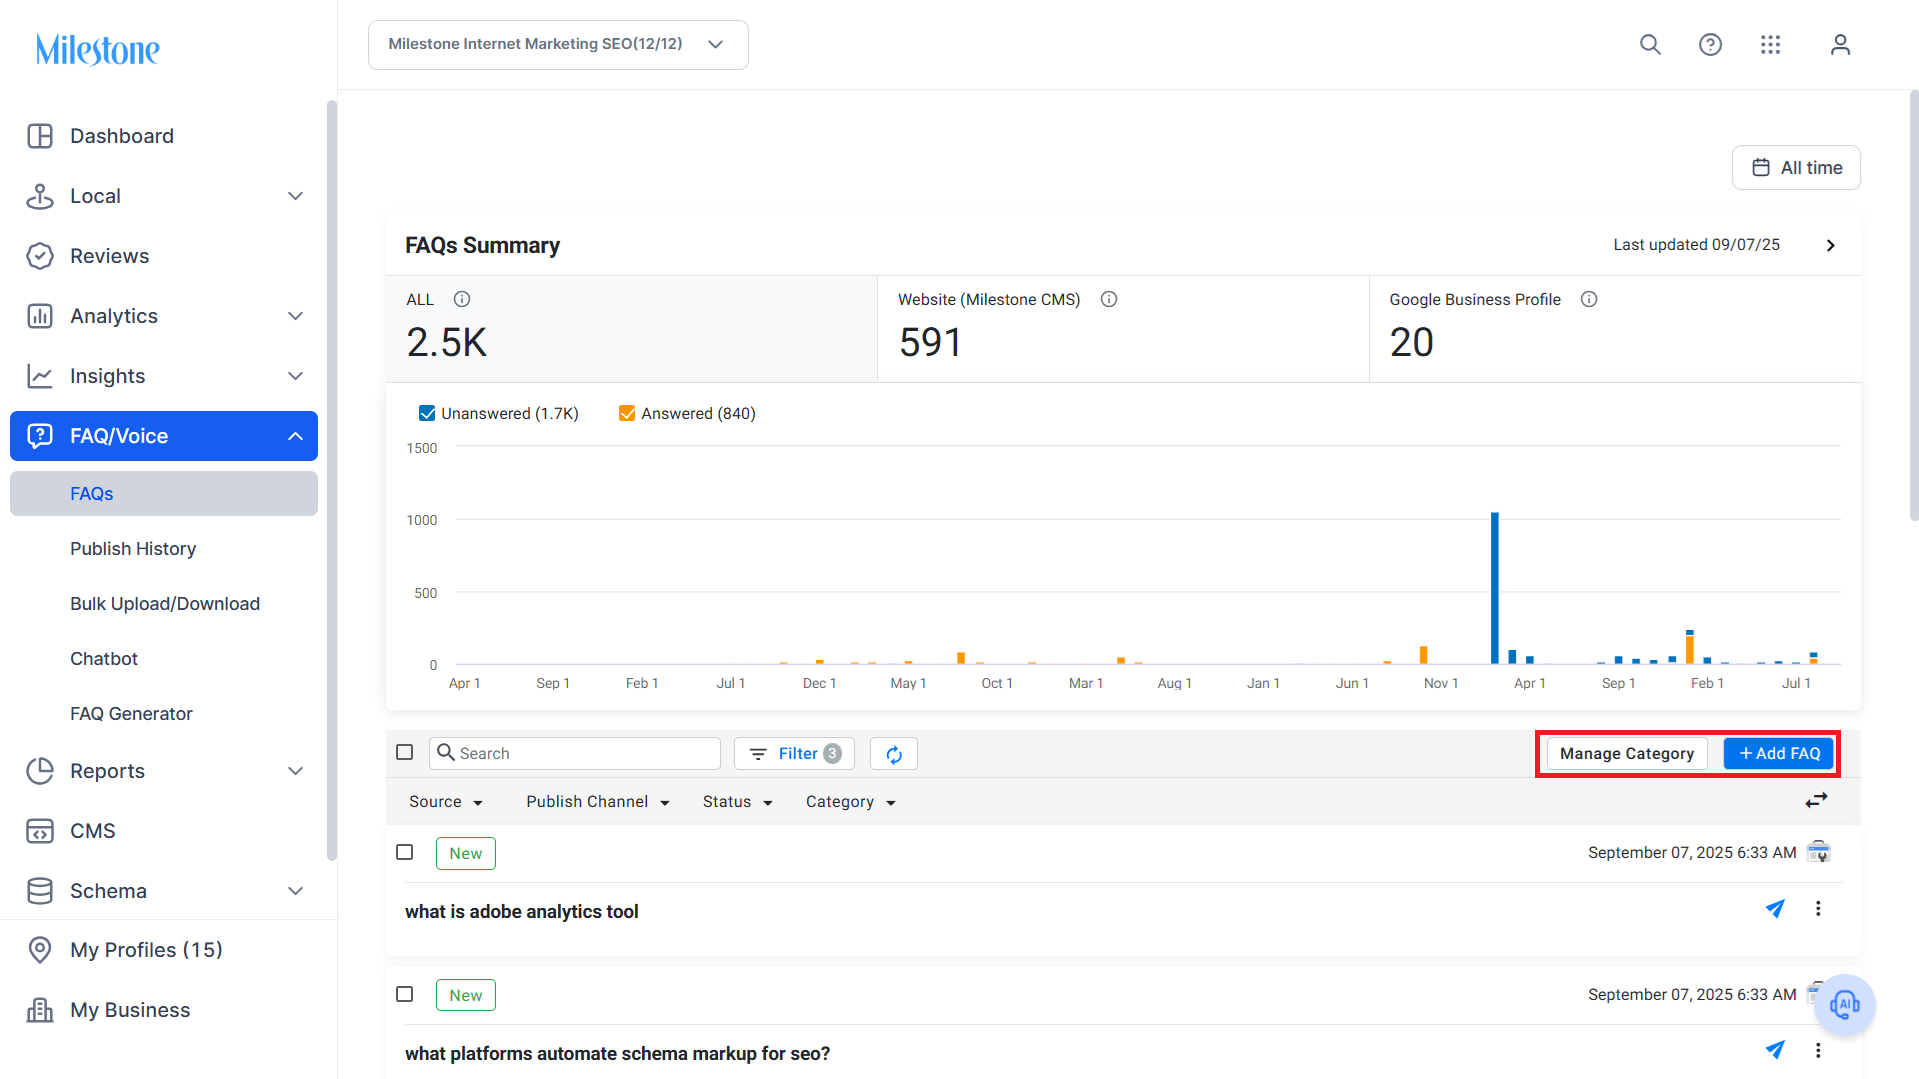Image resolution: width=1919 pixels, height=1079 pixels.
Task: Expand the Publish Channel filter dropdown
Action: tap(598, 802)
